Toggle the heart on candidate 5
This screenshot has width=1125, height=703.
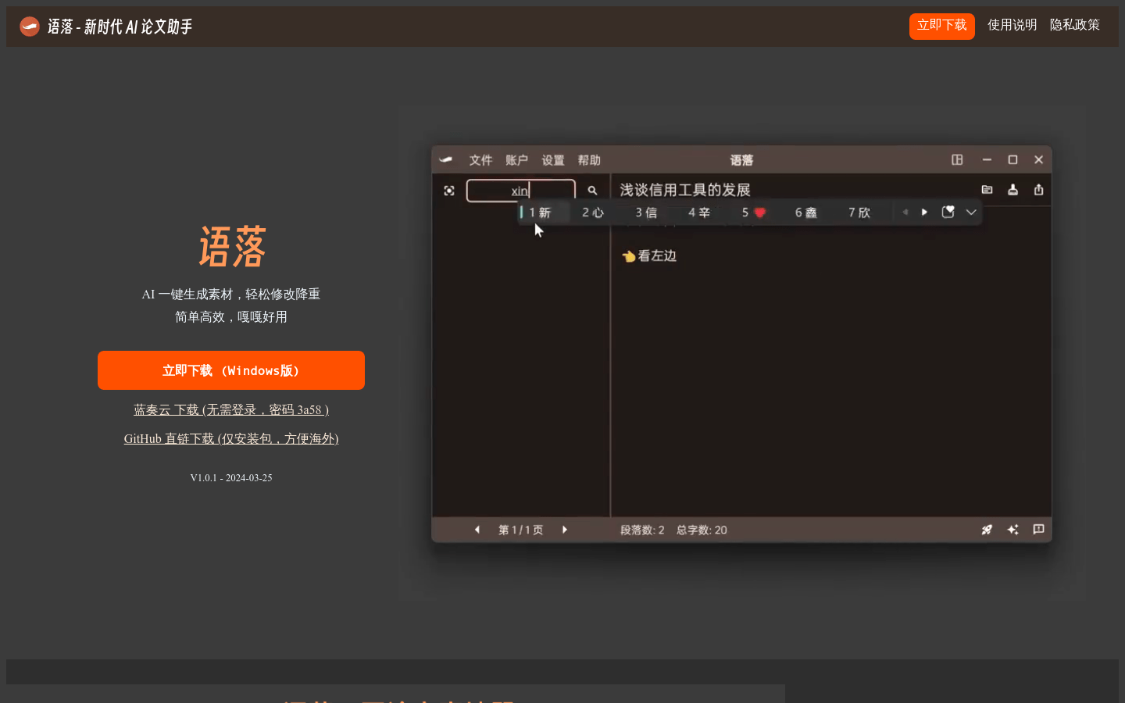pos(758,212)
